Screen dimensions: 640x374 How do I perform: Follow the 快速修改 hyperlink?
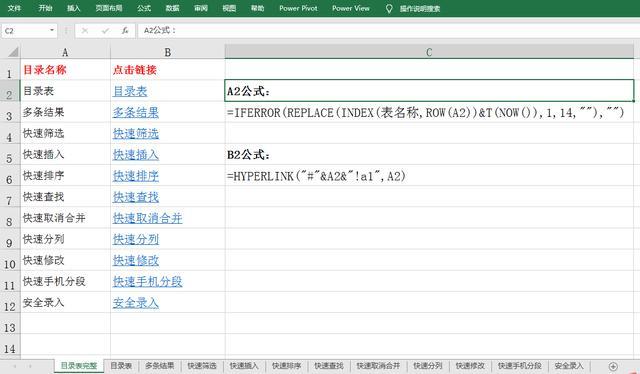[x=136, y=260]
